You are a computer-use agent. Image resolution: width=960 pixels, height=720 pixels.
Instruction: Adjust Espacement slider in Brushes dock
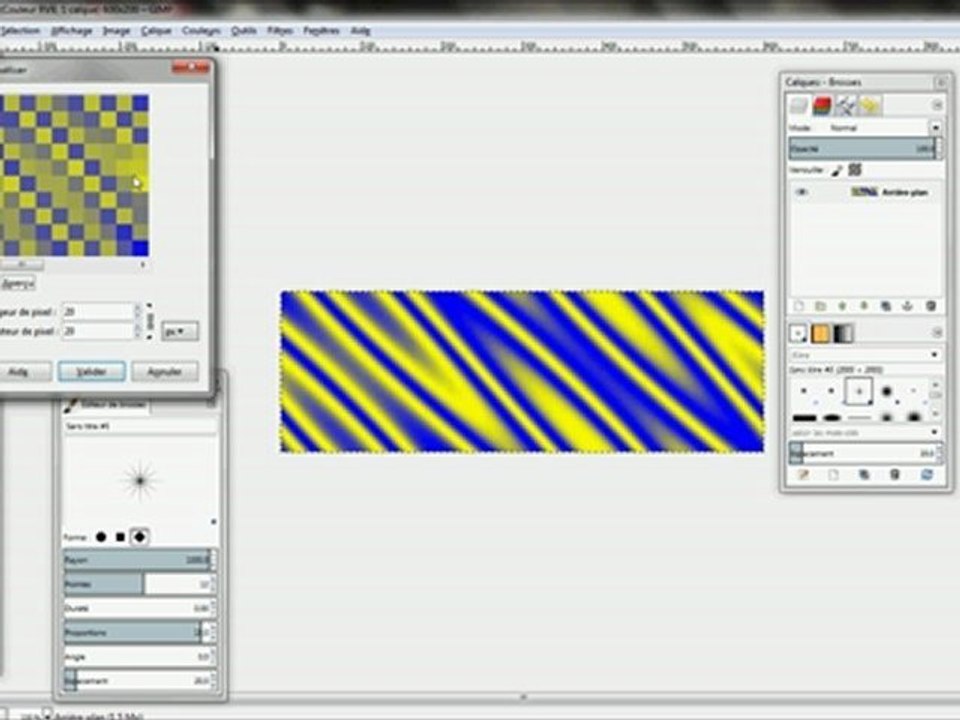click(864, 453)
